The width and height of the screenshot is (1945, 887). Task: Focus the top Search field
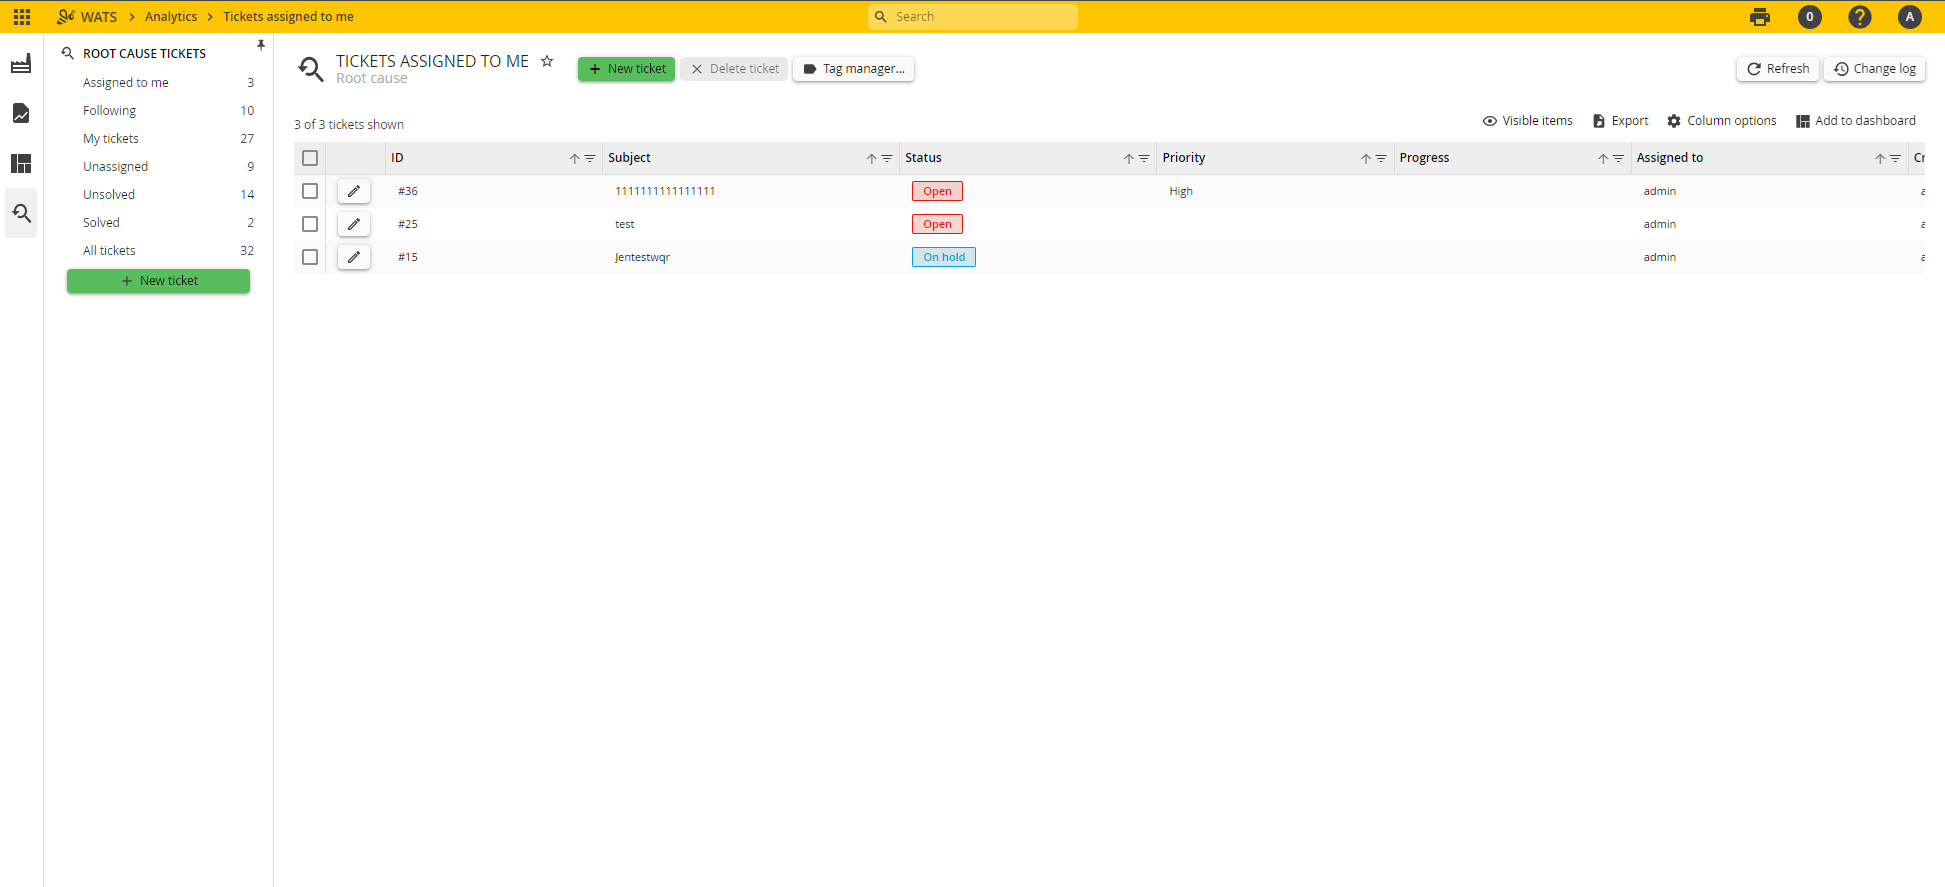click(x=973, y=17)
